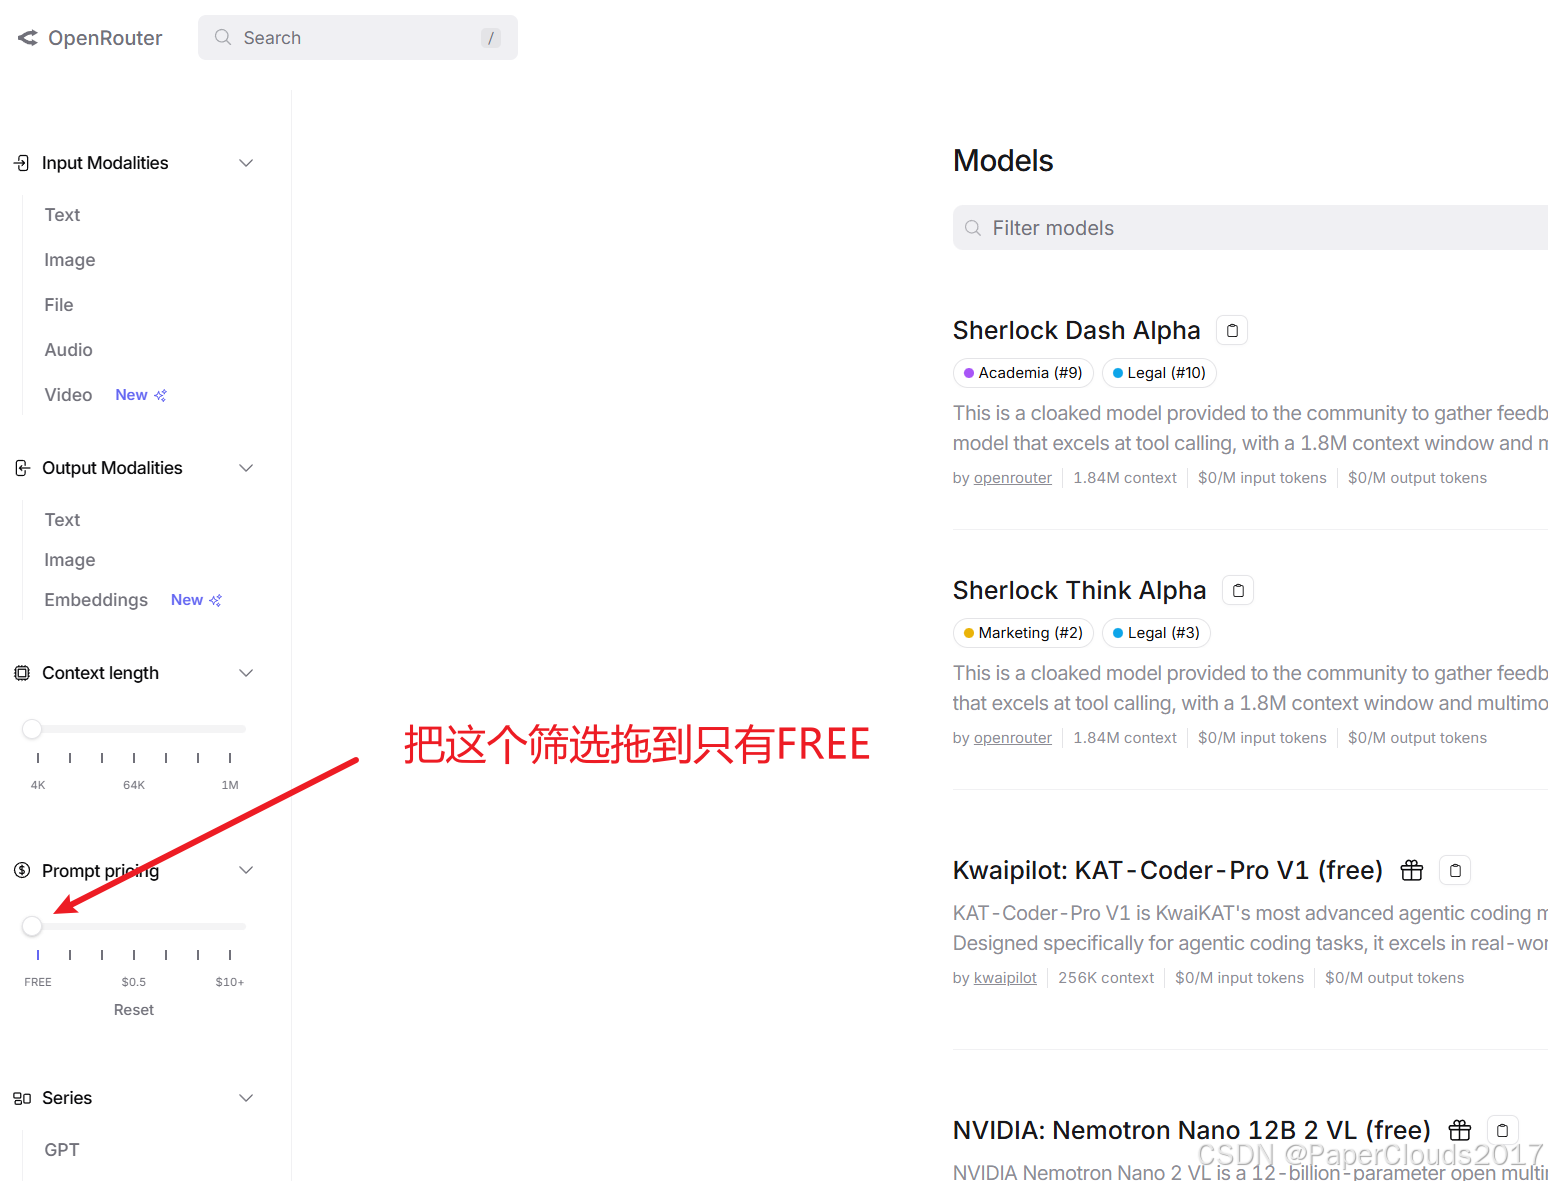Click the 1M context length label

tap(230, 785)
